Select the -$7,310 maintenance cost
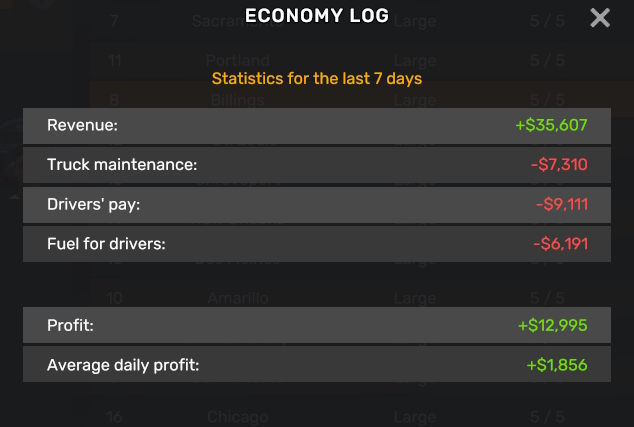The height and width of the screenshot is (427, 634). (x=559, y=165)
